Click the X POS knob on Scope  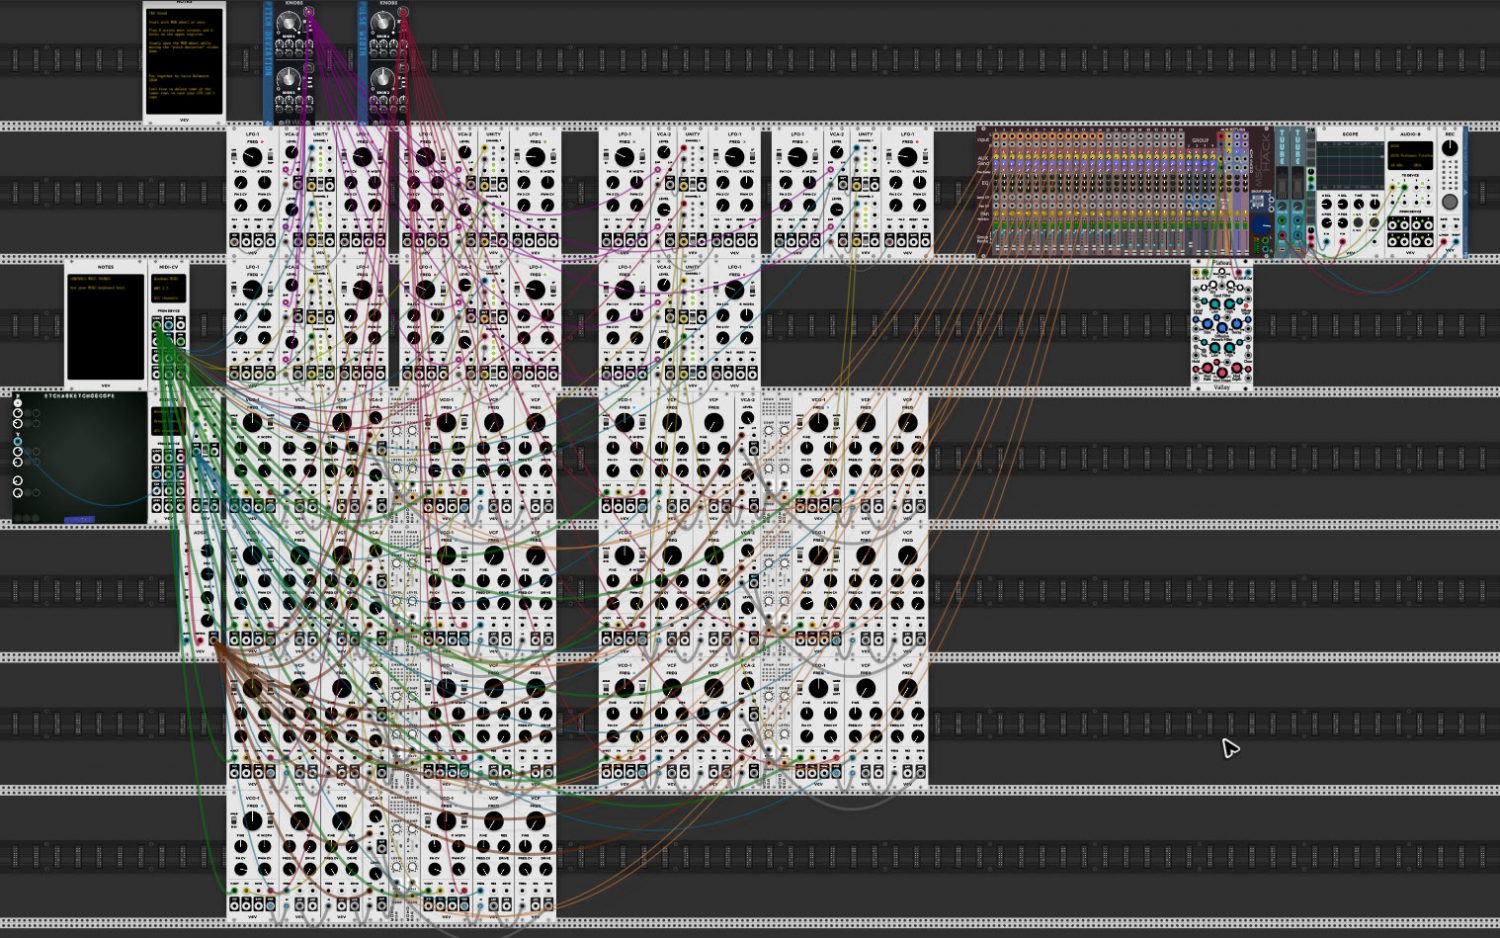(1326, 222)
